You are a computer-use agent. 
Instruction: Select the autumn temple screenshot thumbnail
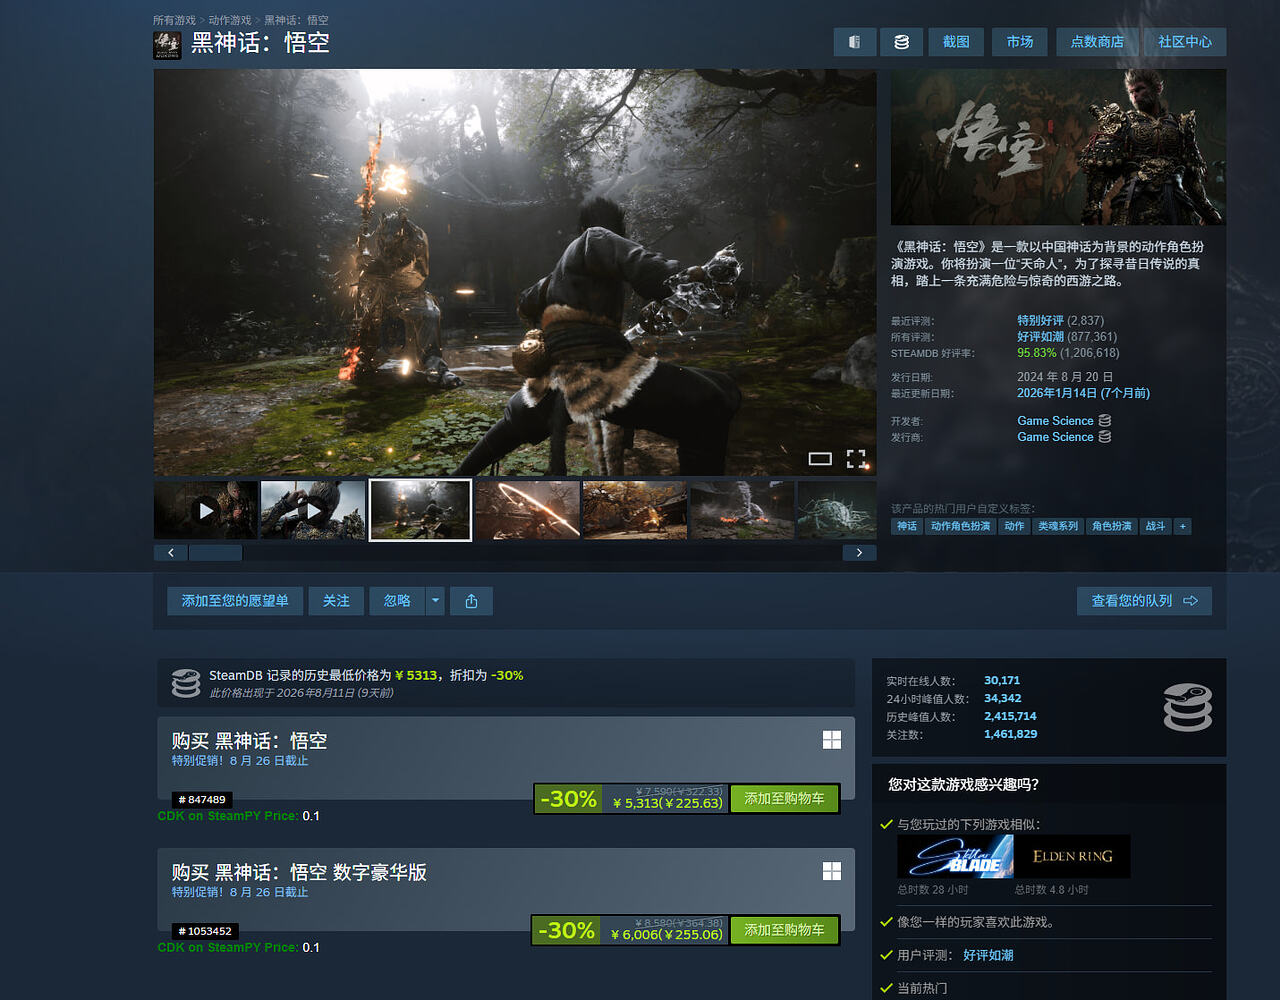point(635,510)
